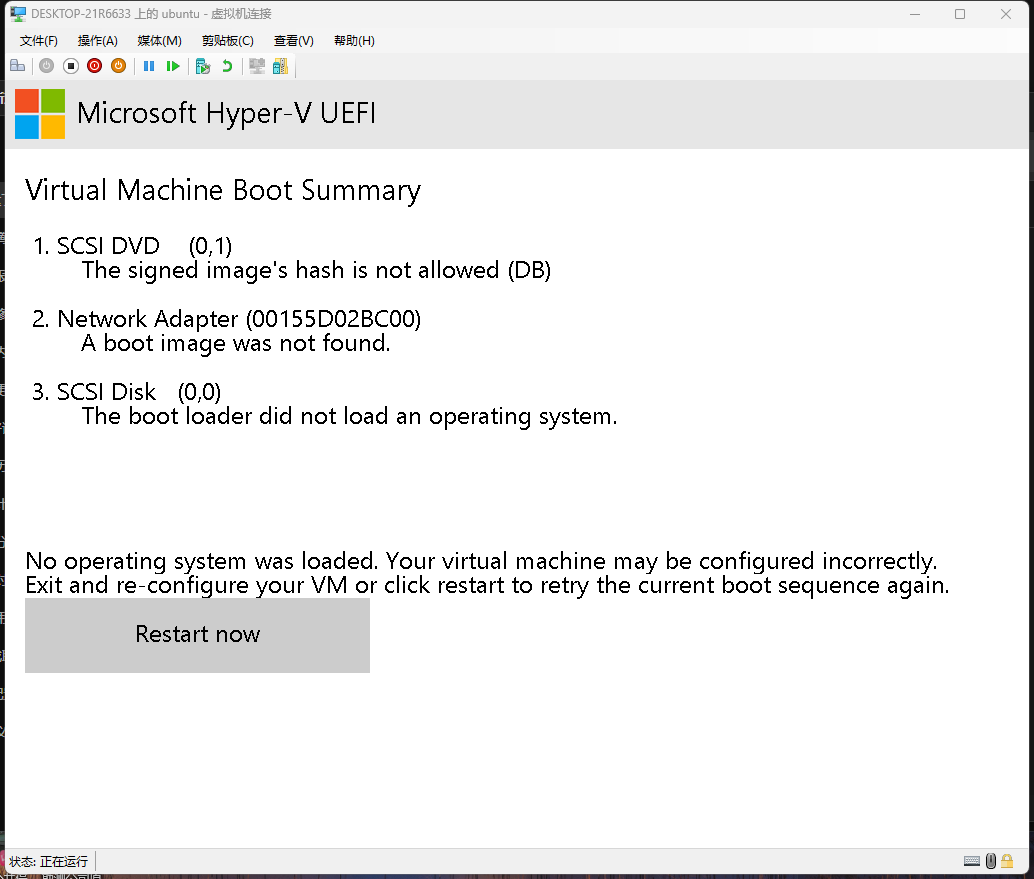Image resolution: width=1034 pixels, height=879 pixels.
Task: Click the grey Start power icon
Action: pos(46,66)
